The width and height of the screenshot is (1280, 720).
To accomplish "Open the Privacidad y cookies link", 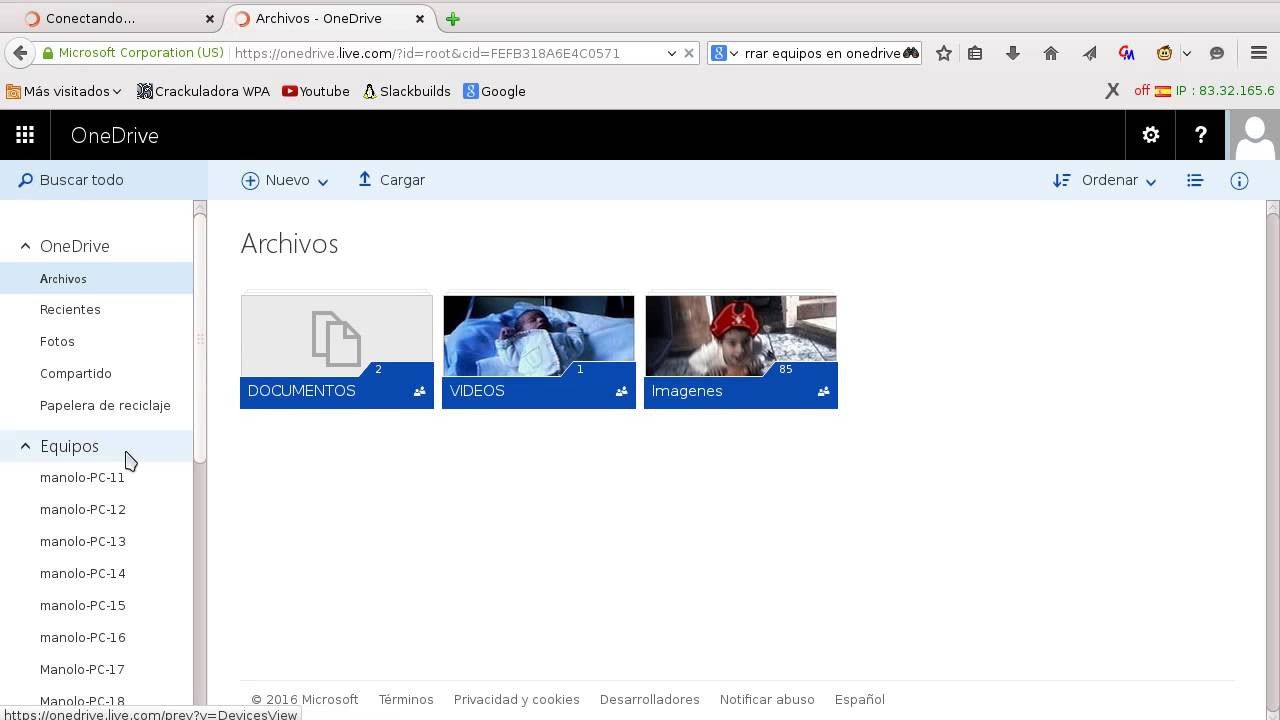I will [517, 699].
